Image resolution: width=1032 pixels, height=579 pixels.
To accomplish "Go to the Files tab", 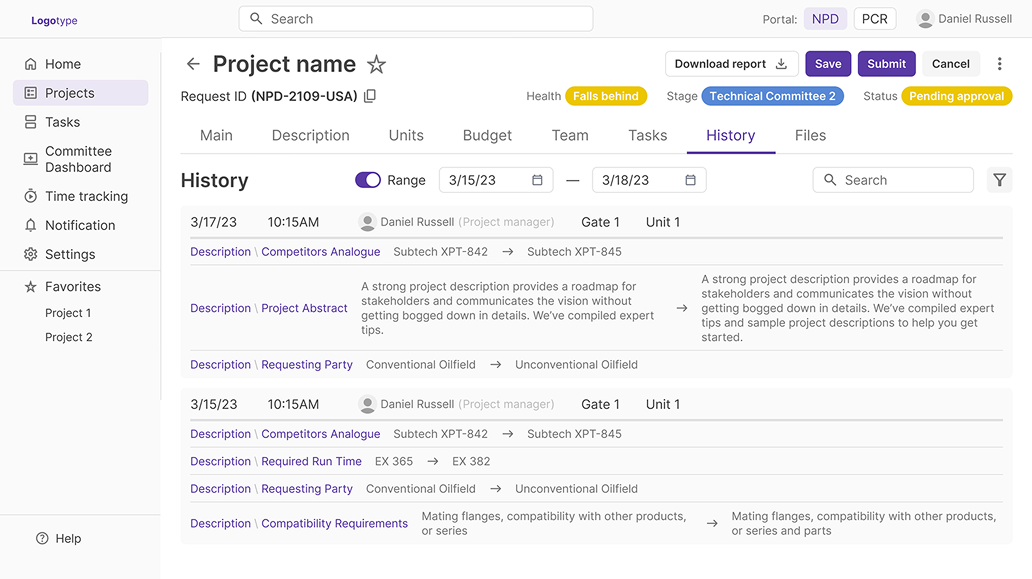I will [x=810, y=135].
